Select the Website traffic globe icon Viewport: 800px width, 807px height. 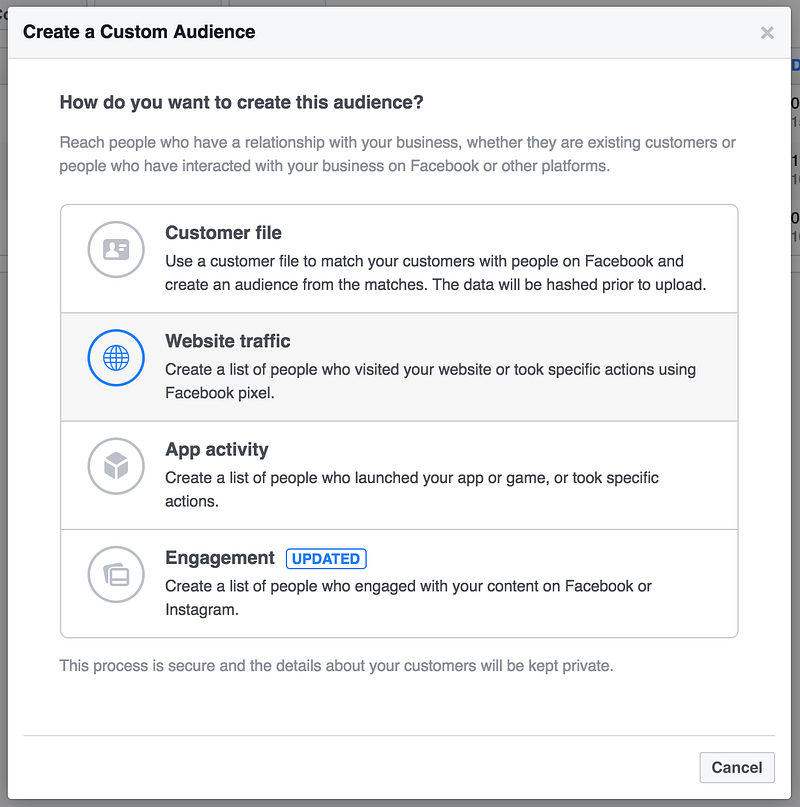[116, 357]
